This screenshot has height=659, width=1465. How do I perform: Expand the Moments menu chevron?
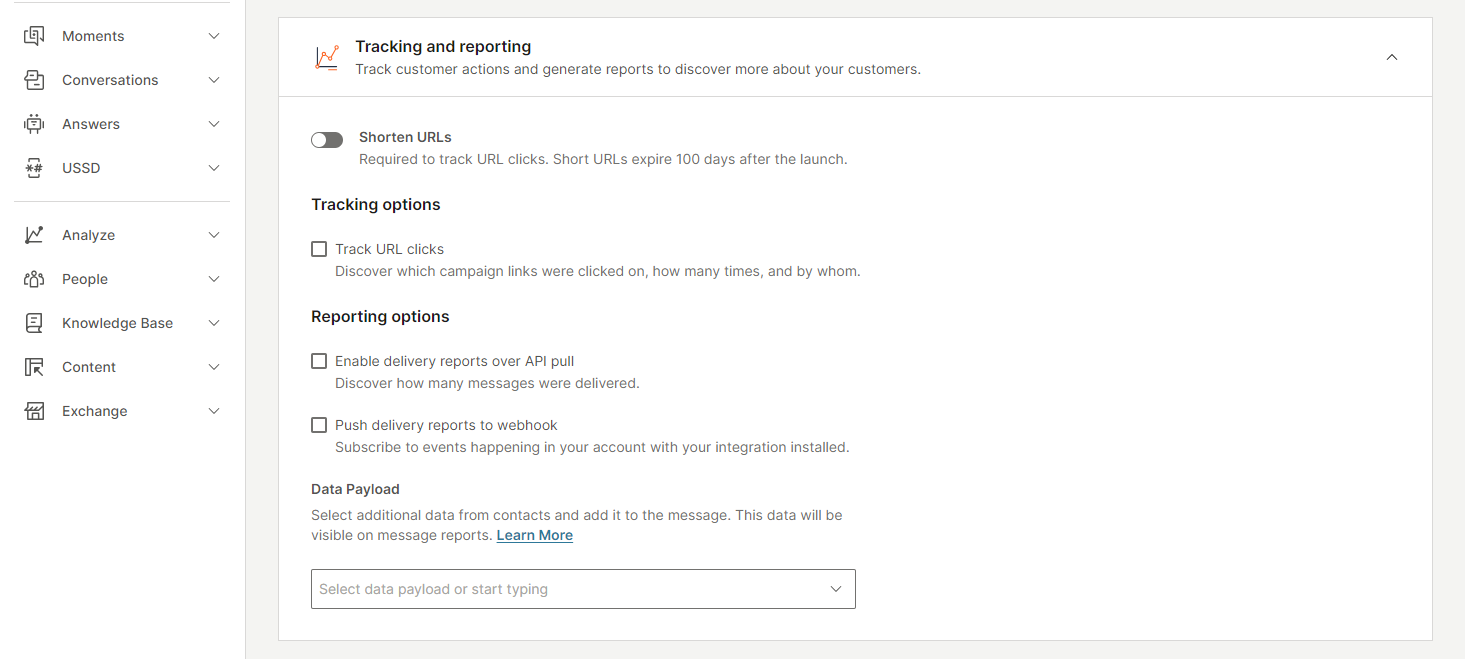[x=214, y=36]
